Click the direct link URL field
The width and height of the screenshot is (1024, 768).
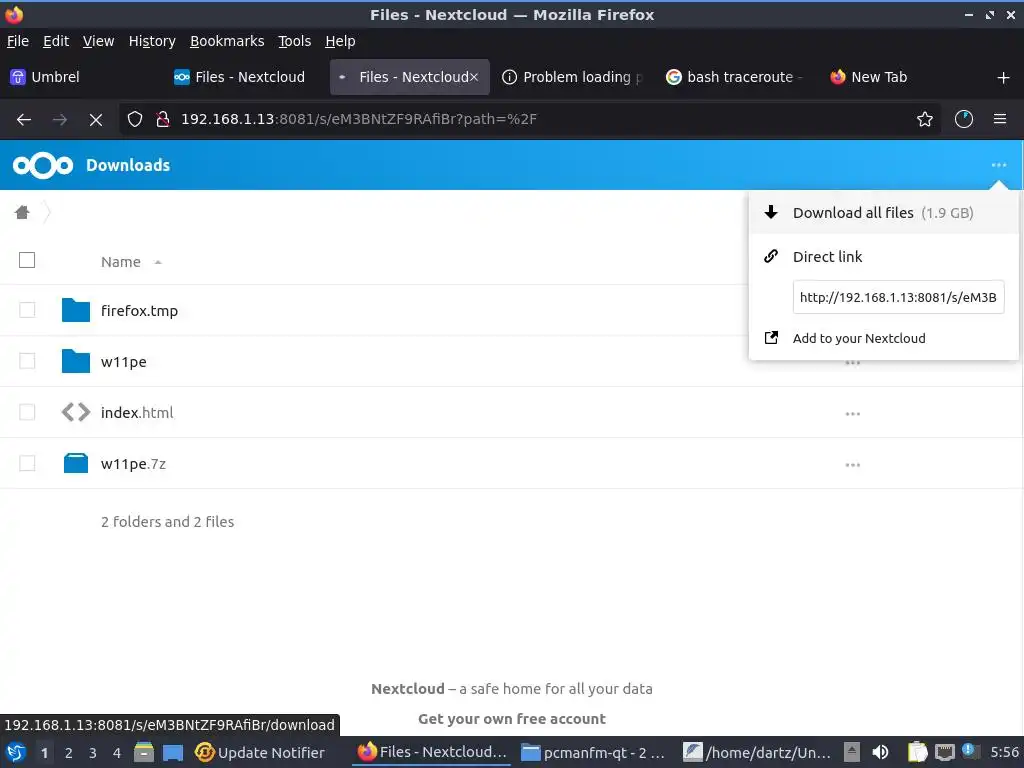point(898,297)
